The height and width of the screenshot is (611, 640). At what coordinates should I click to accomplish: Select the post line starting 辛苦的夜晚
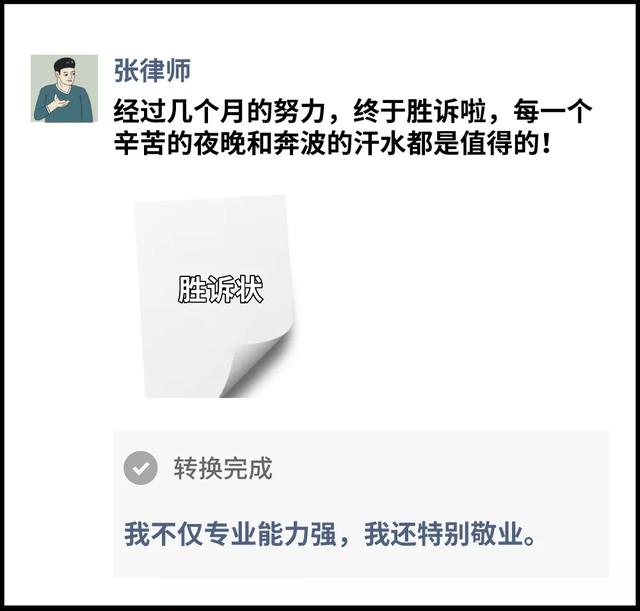tap(333, 143)
